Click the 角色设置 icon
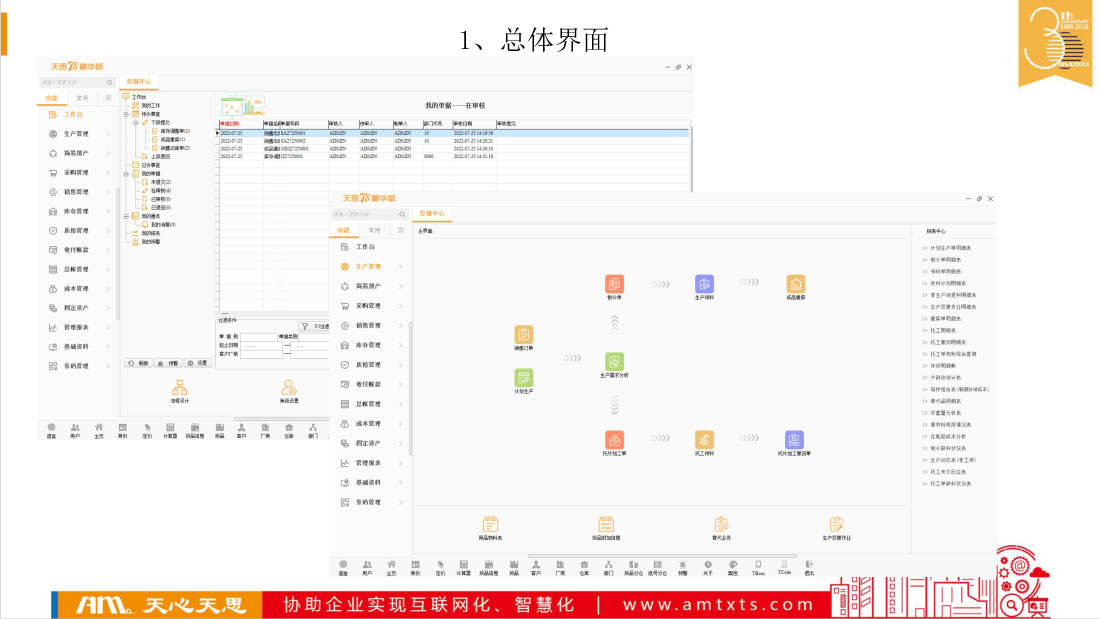 289,388
